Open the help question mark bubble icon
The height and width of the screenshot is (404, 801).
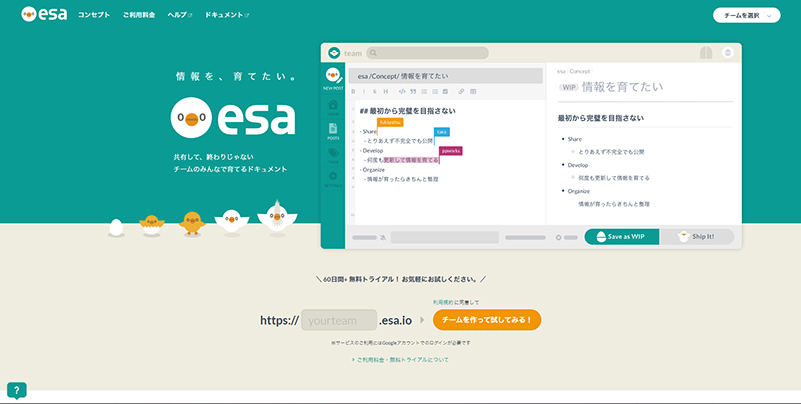[x=17, y=390]
